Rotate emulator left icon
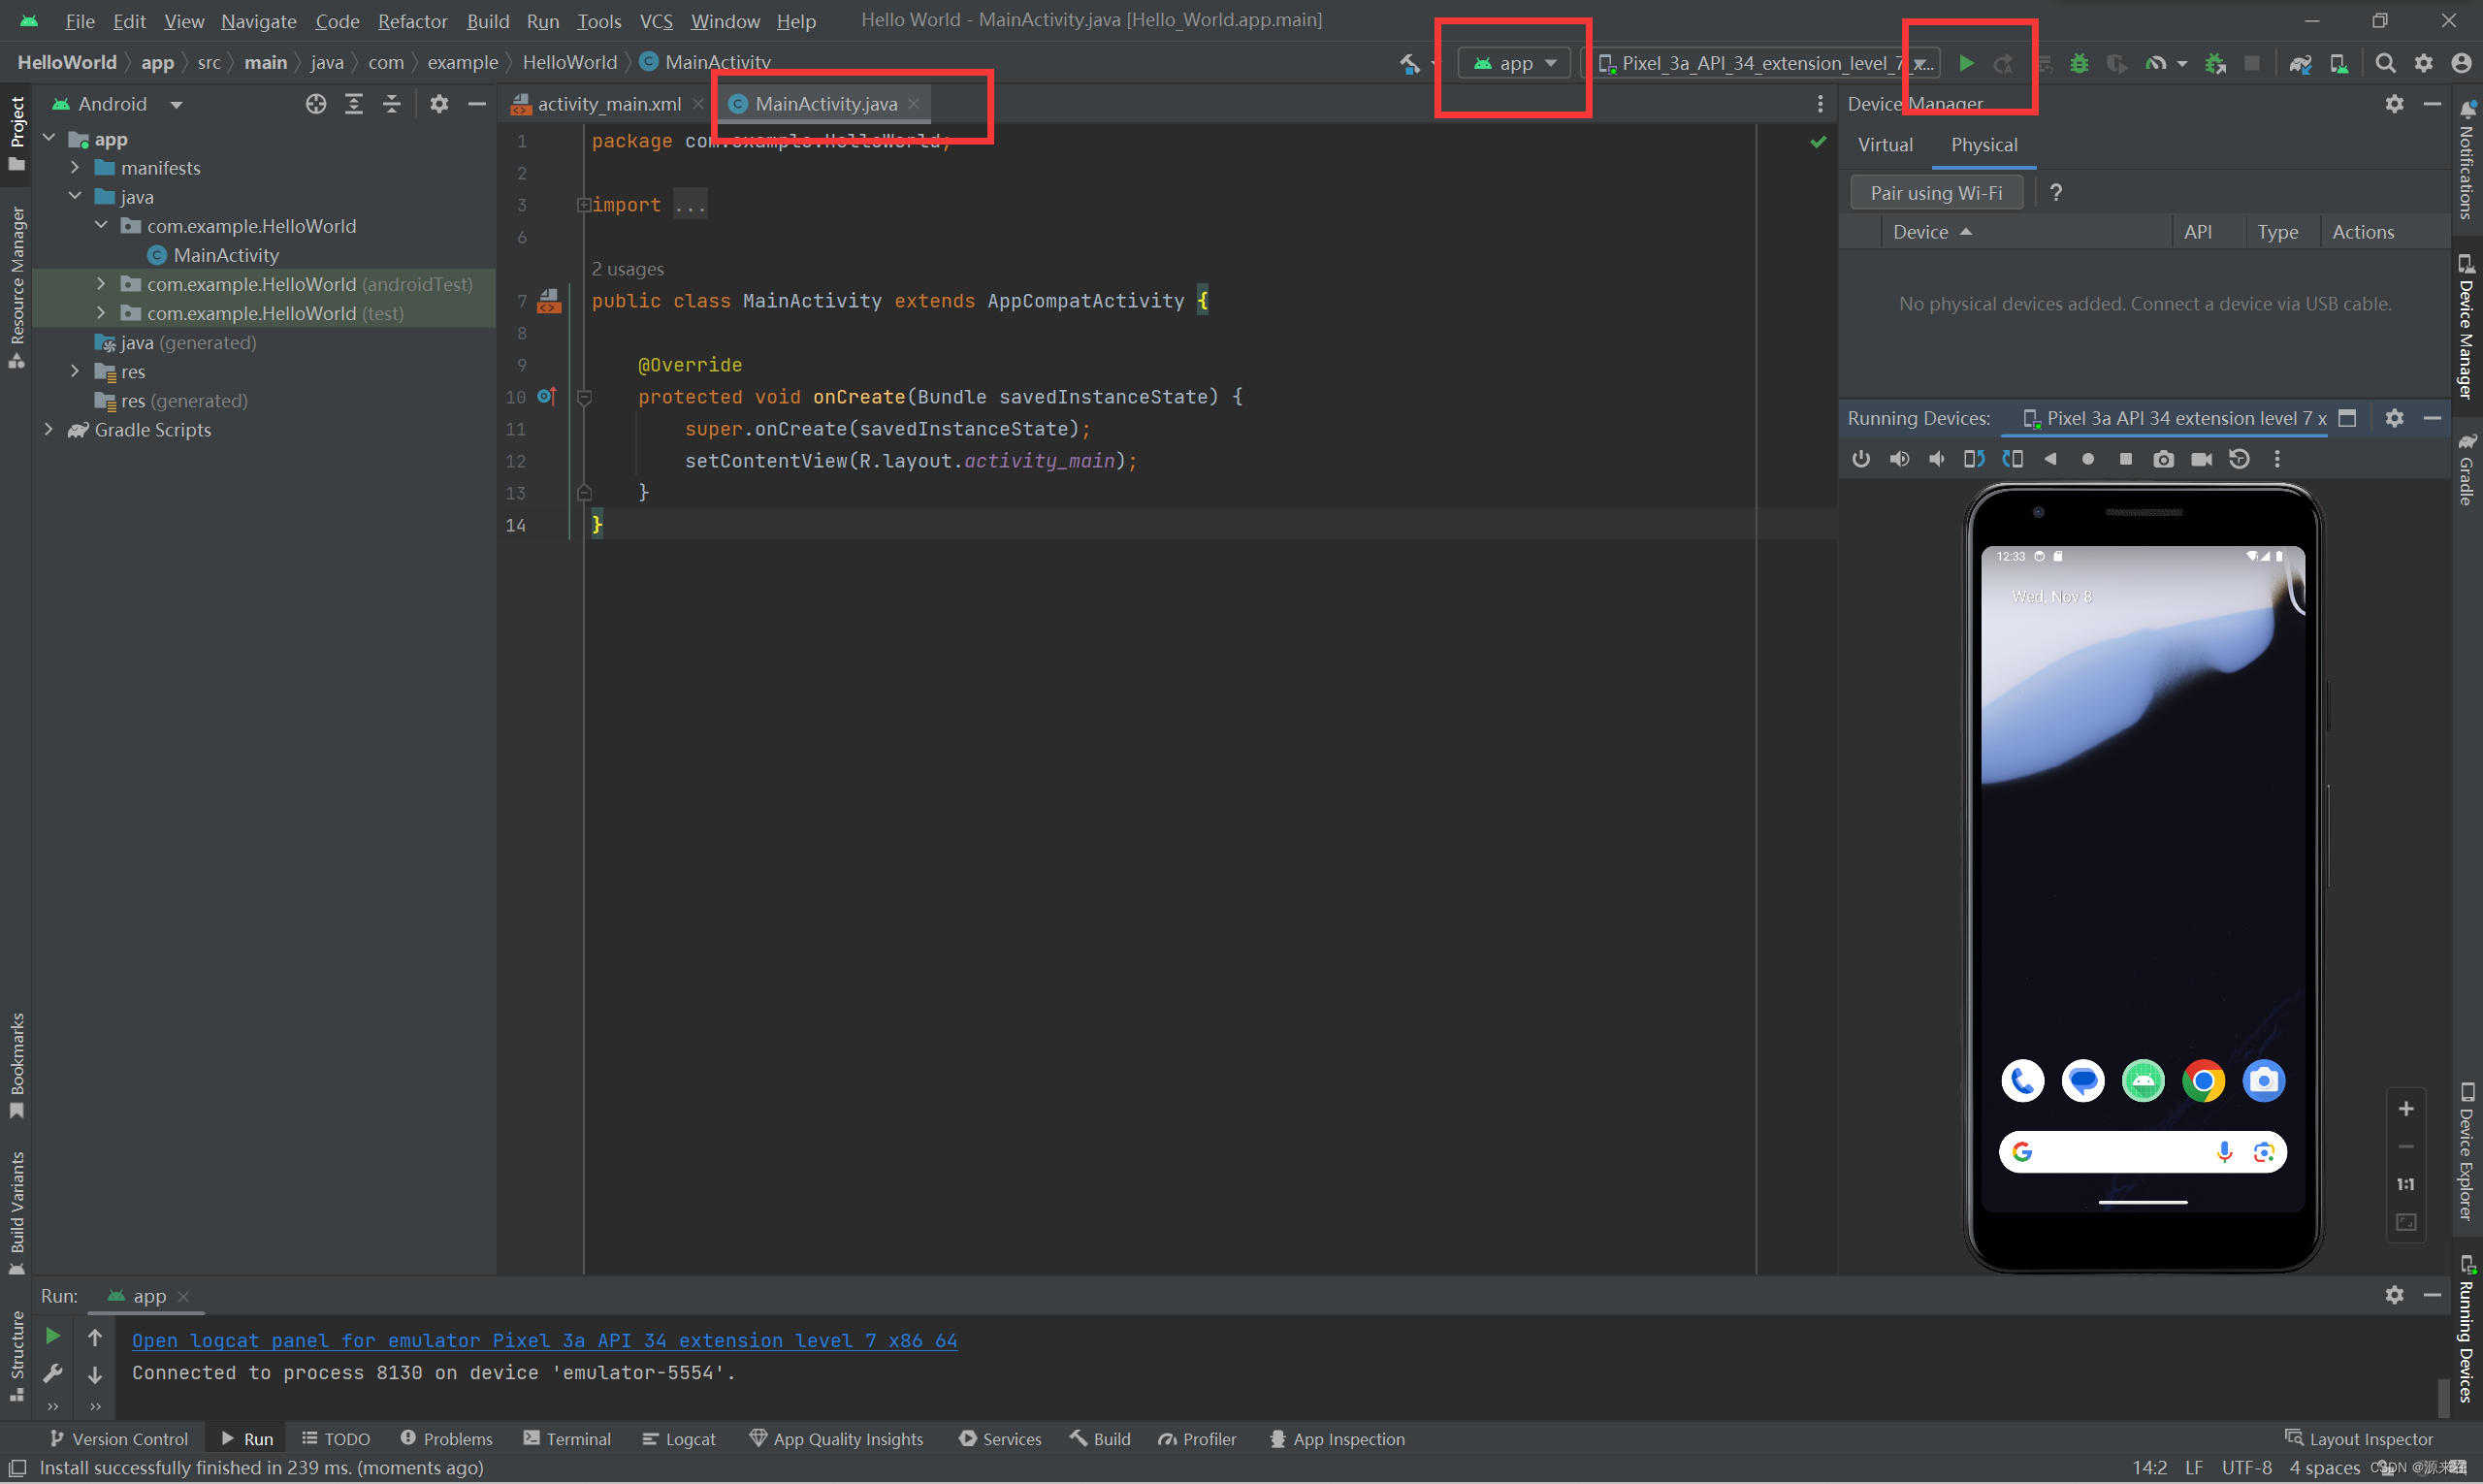 tap(1974, 459)
